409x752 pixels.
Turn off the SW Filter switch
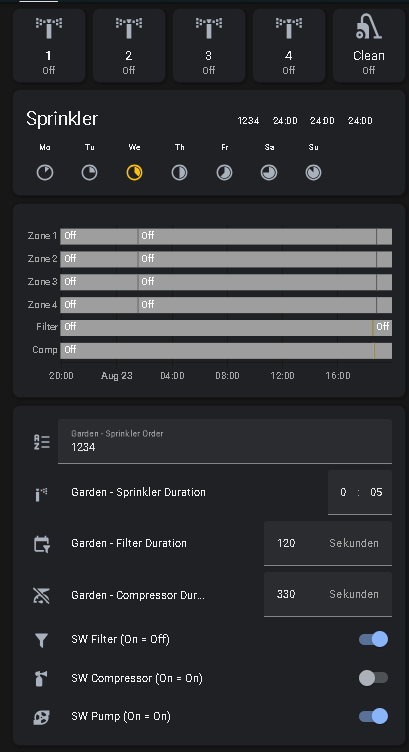pyautogui.click(x=374, y=639)
